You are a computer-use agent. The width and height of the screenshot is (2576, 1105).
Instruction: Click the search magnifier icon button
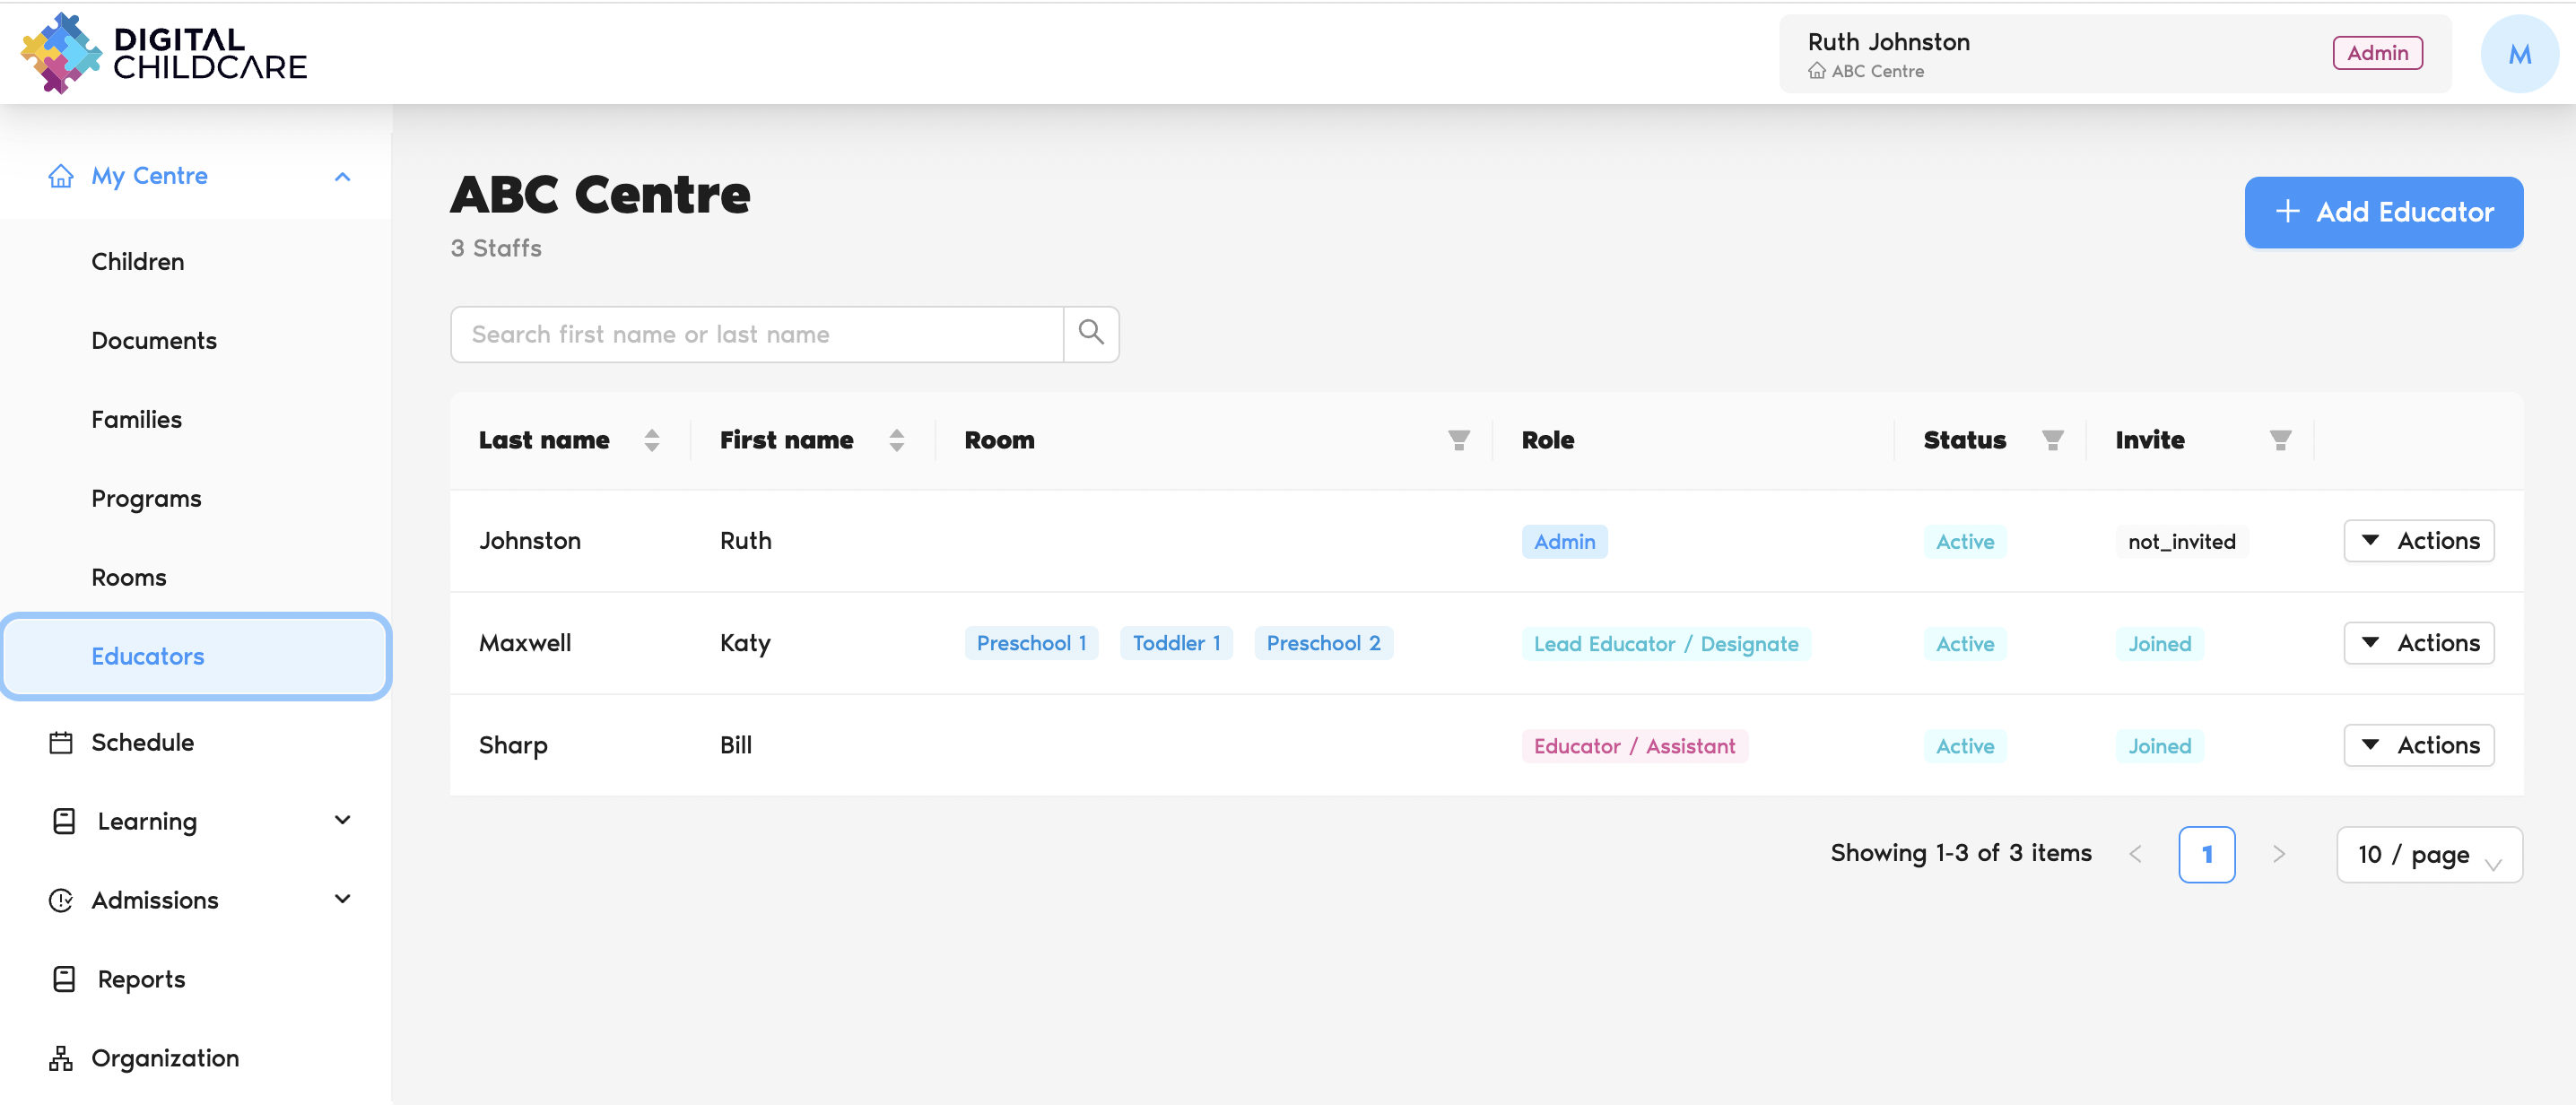[x=1090, y=333]
